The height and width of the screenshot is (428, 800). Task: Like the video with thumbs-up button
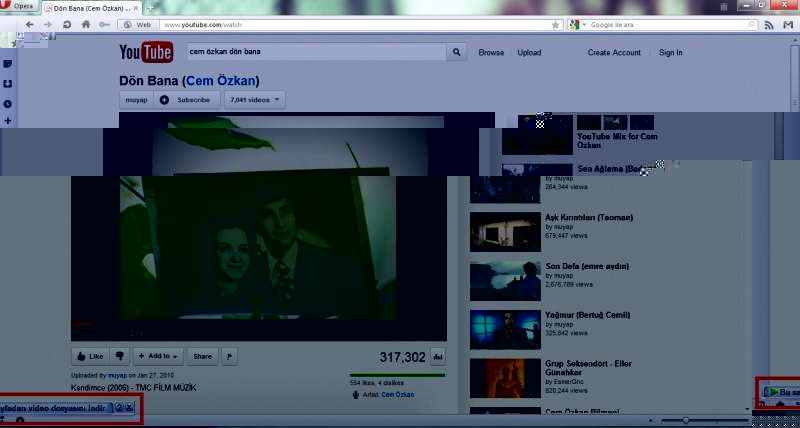(x=91, y=357)
